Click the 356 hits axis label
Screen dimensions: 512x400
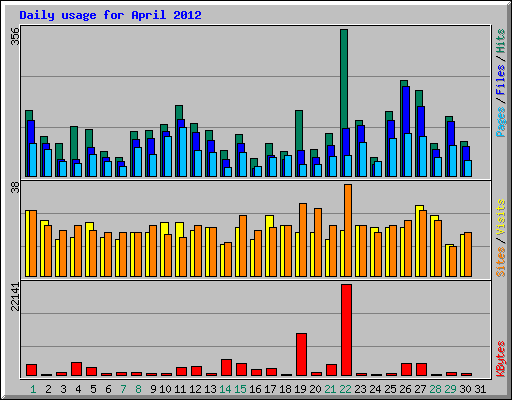(x=15, y=36)
